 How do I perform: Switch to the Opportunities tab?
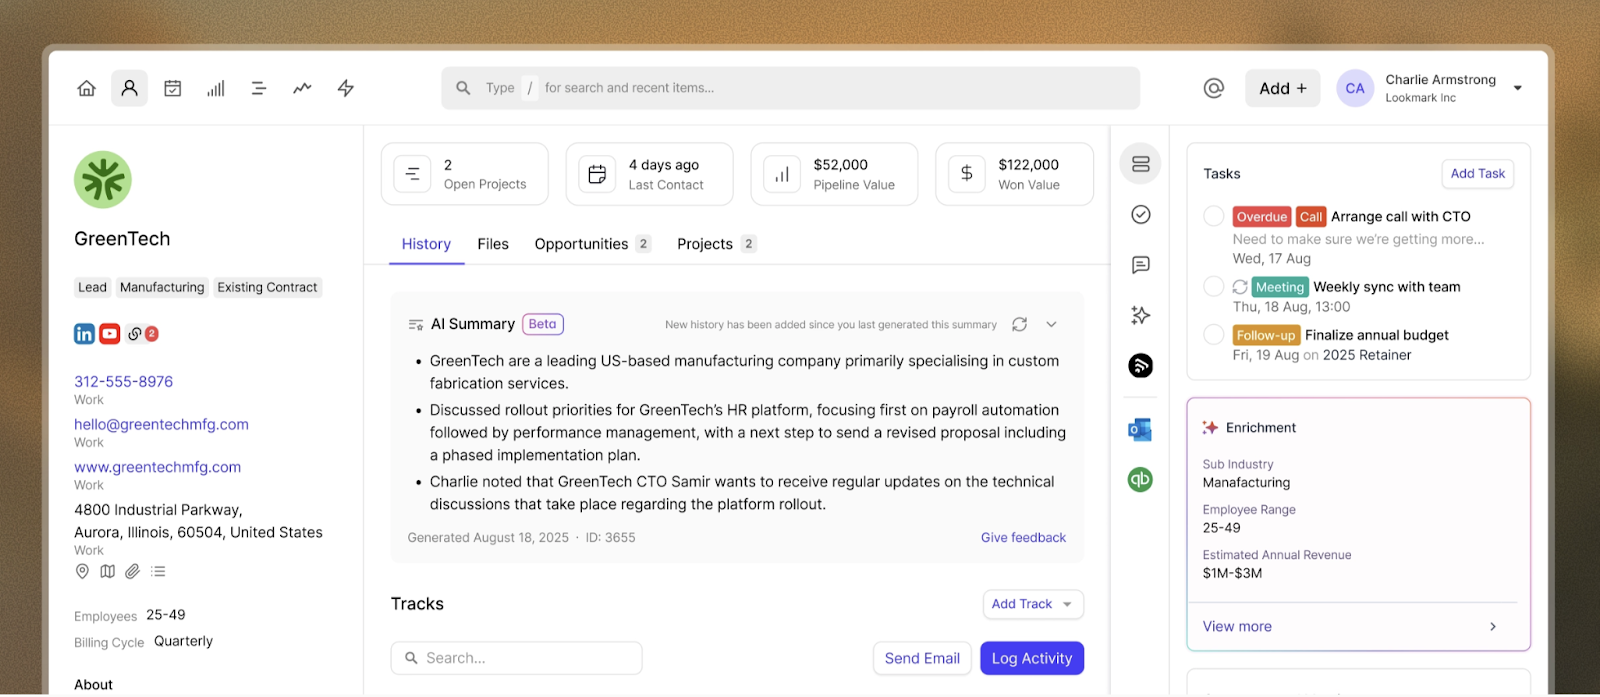[x=592, y=244]
